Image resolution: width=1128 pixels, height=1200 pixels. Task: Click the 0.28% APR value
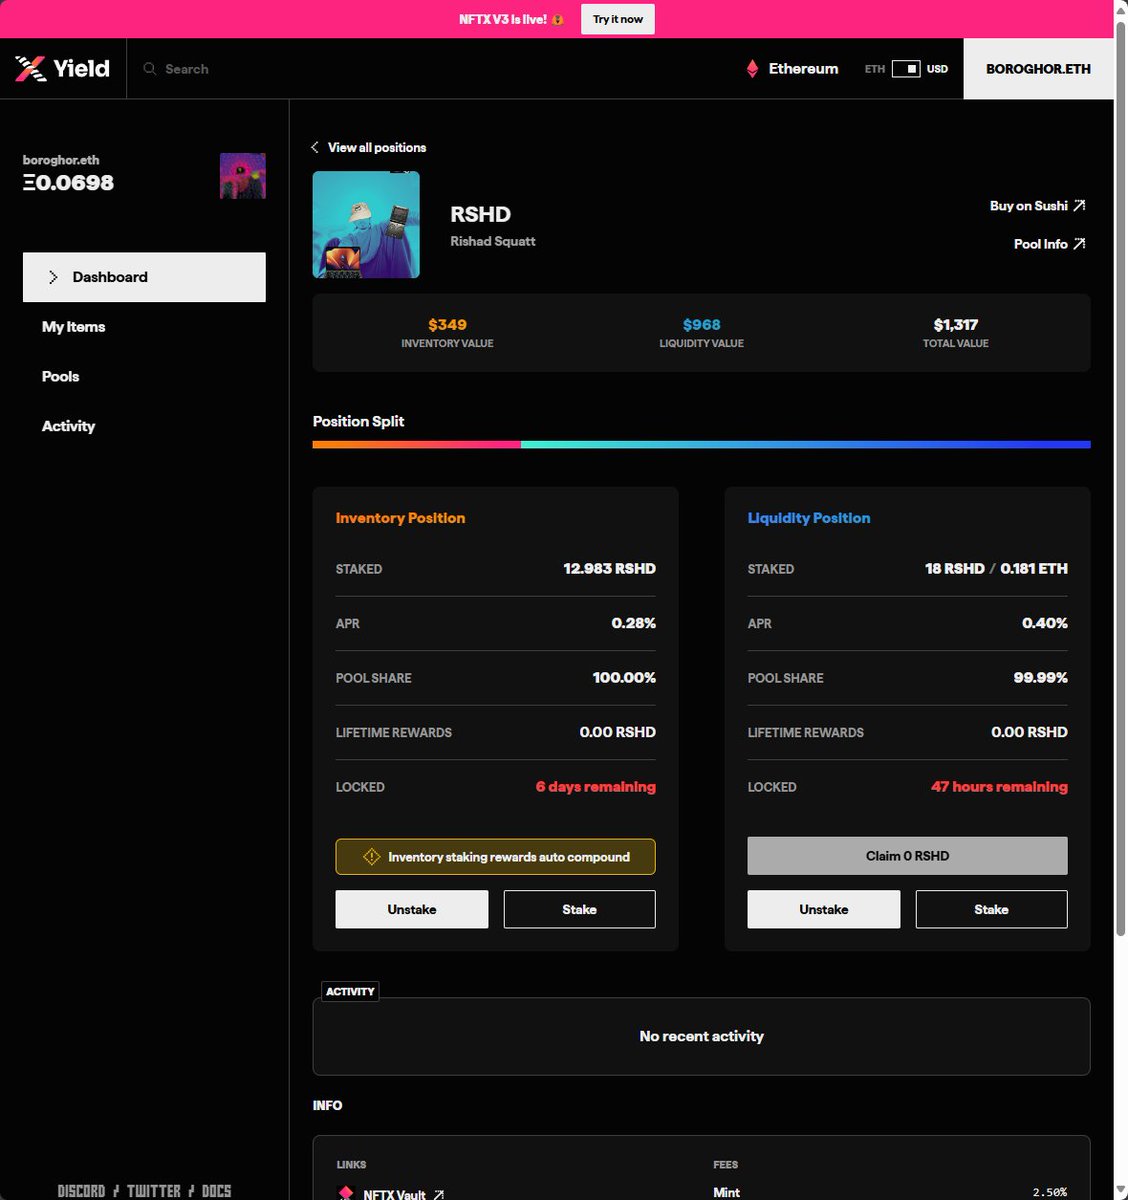[634, 623]
